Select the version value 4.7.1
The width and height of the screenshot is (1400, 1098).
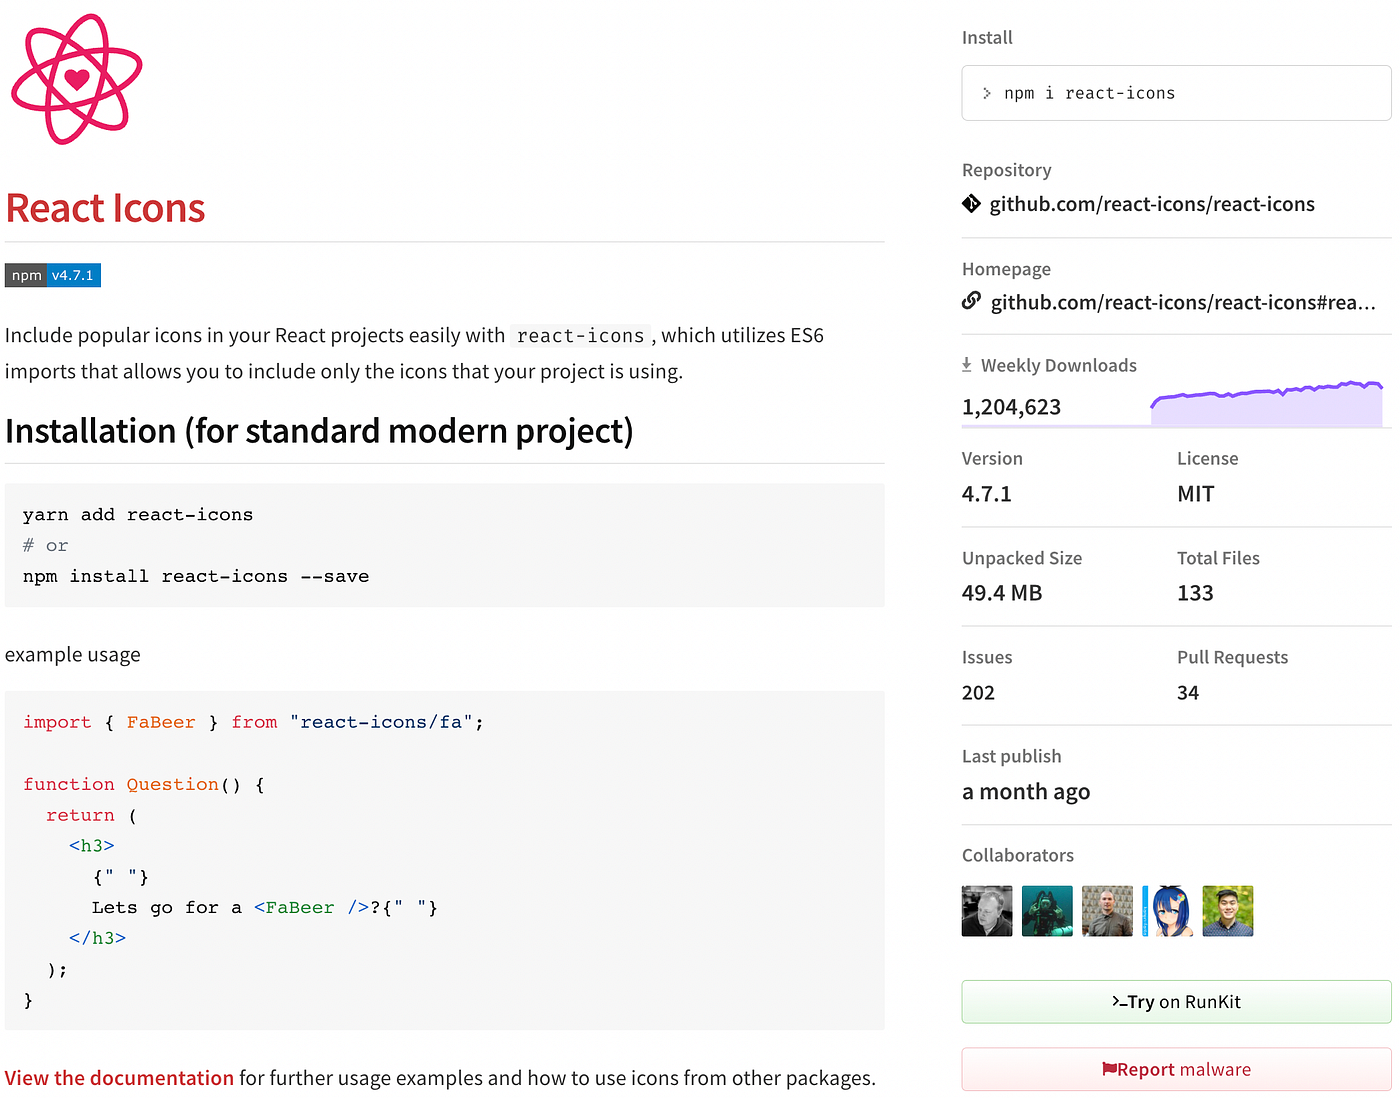tap(987, 494)
